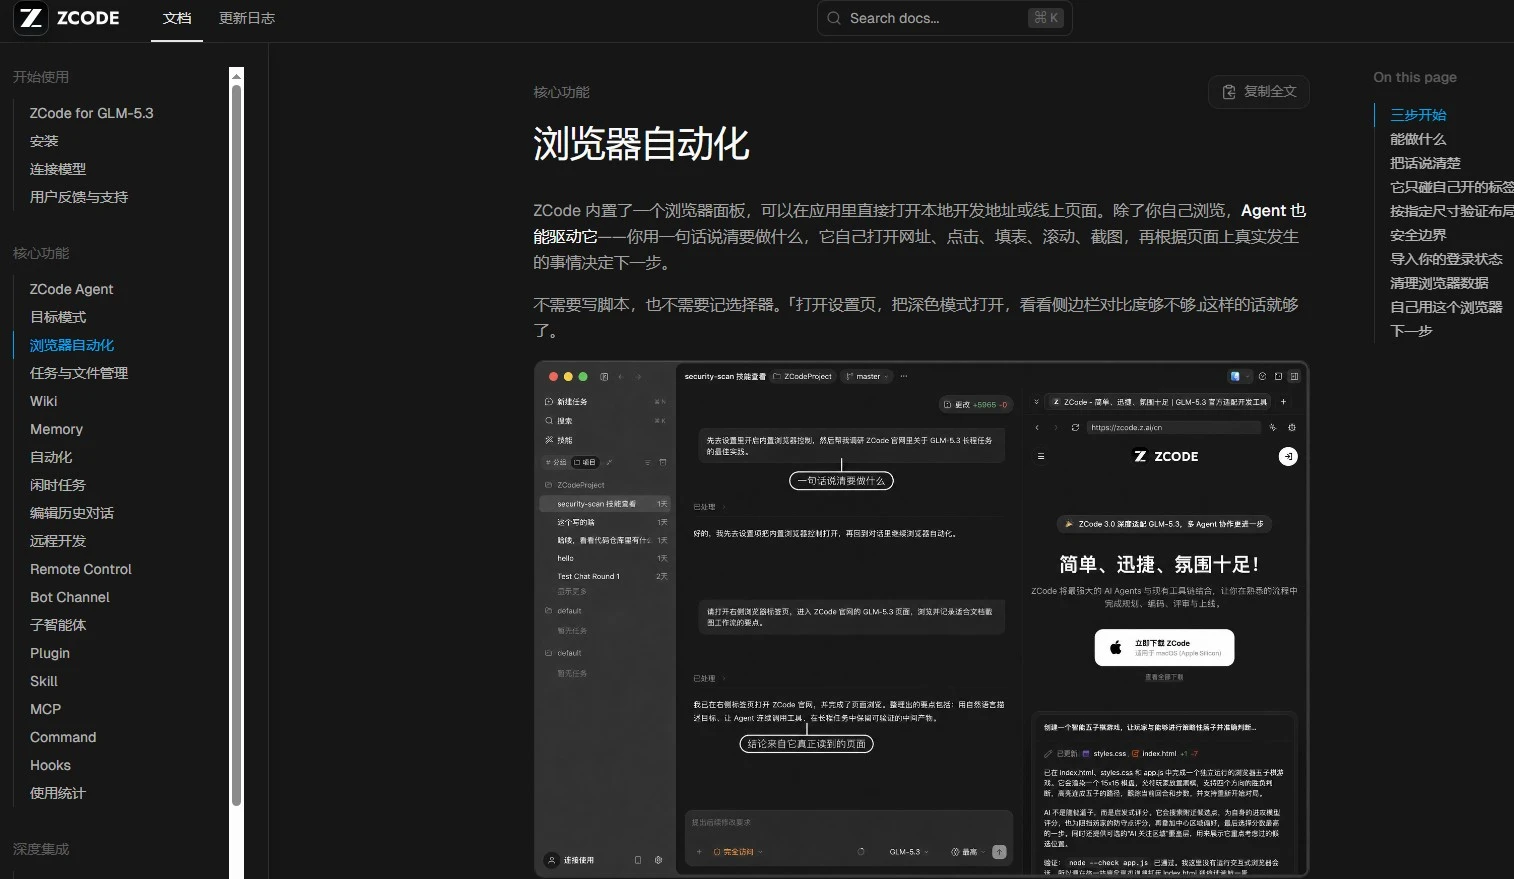Click the magnifier icon in the search bar
Image resolution: width=1514 pixels, height=879 pixels.
tap(834, 18)
